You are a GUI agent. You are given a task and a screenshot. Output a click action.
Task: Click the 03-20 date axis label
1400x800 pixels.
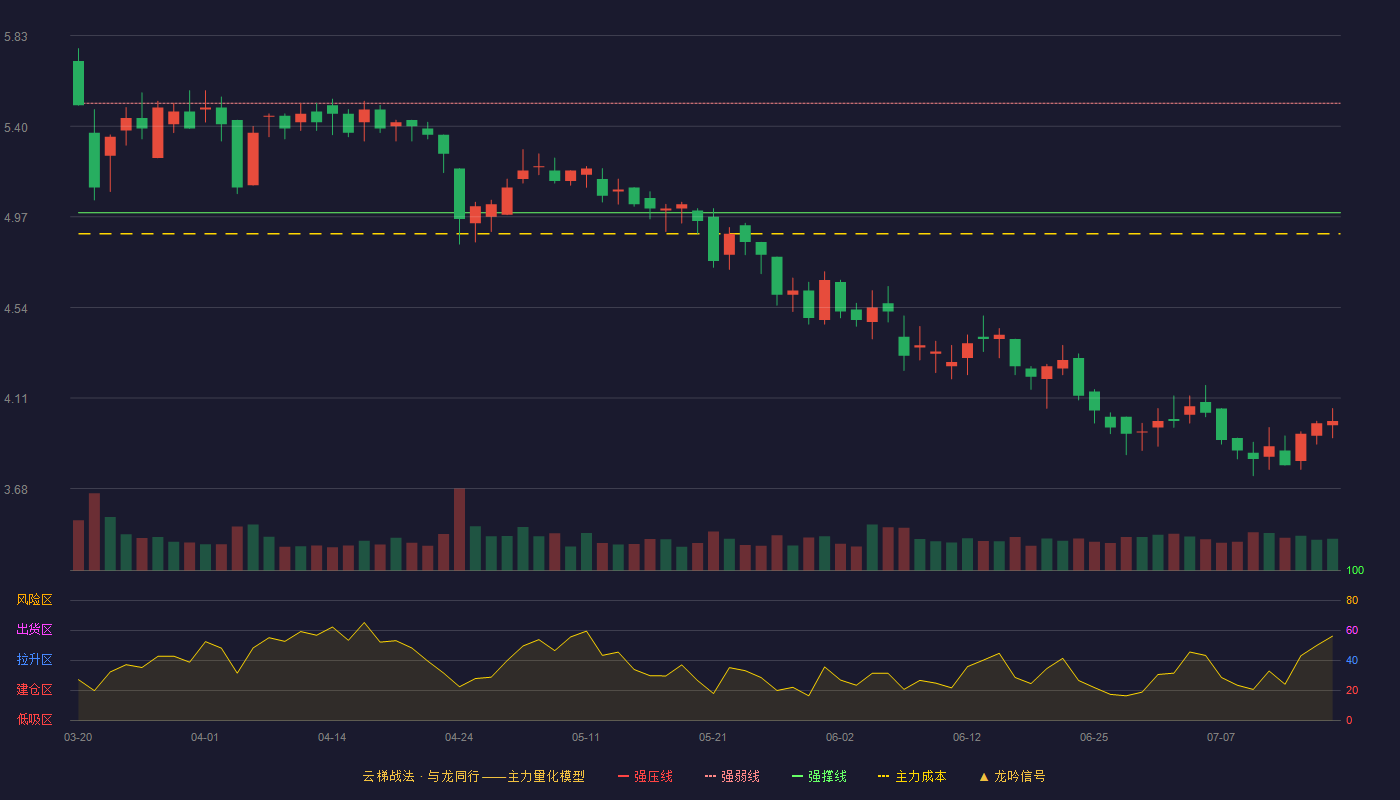point(78,737)
